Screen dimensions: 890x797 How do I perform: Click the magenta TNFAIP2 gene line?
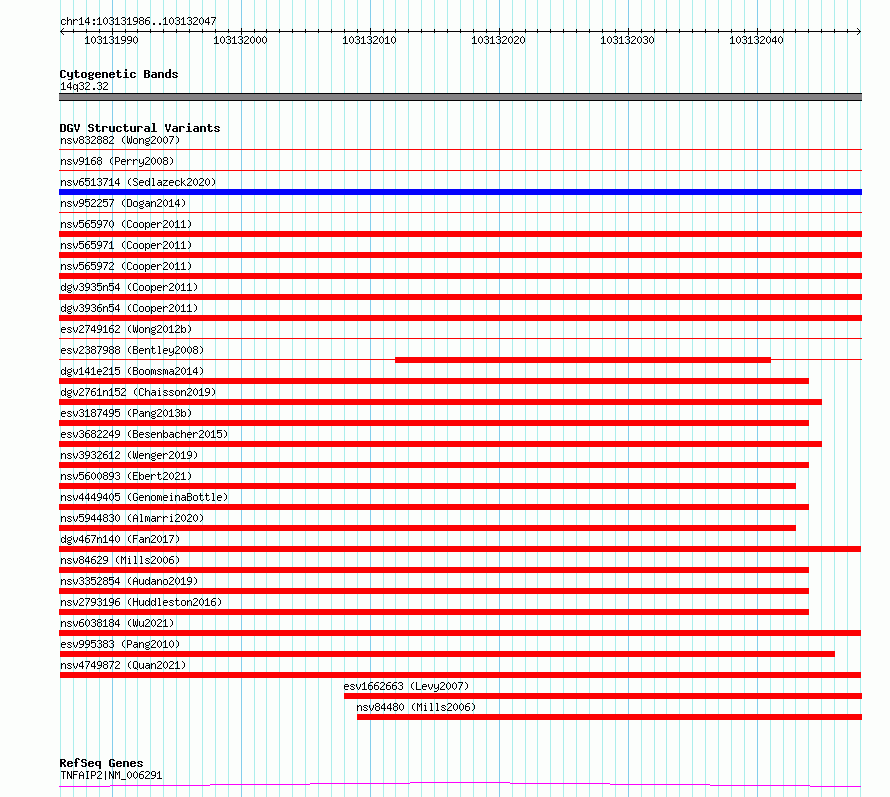pyautogui.click(x=460, y=785)
